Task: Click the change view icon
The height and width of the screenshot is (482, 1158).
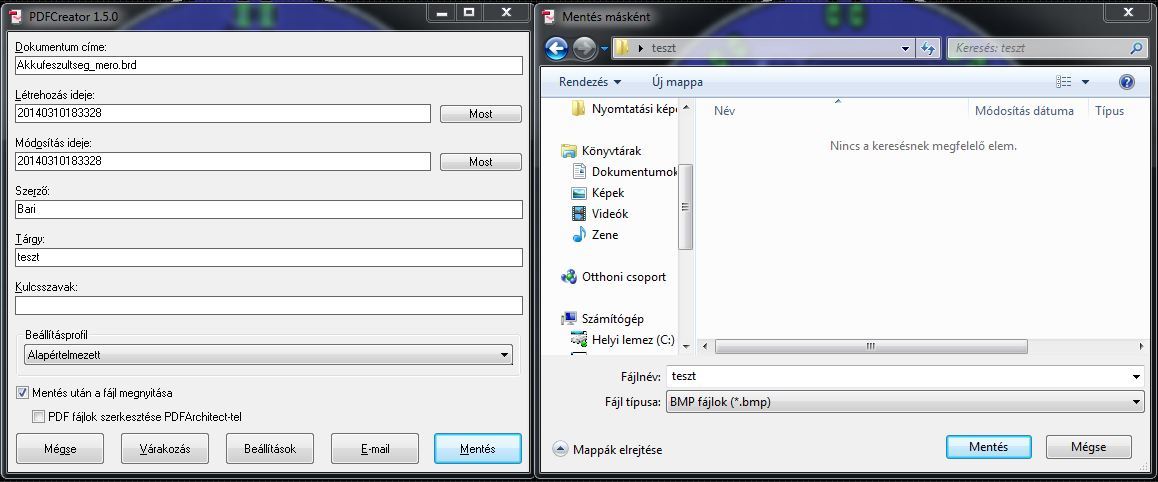Action: [x=1063, y=82]
